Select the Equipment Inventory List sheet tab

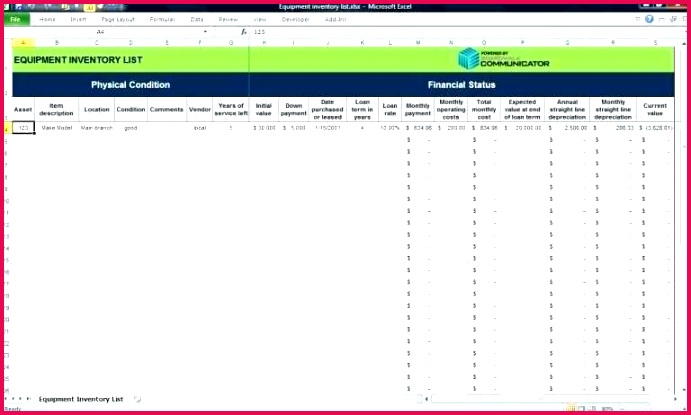point(81,399)
